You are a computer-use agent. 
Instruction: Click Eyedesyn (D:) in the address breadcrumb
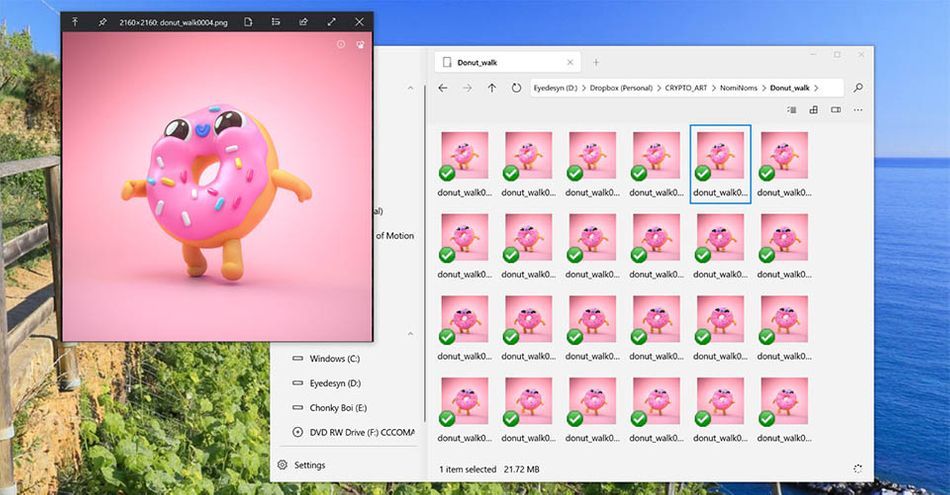[555, 88]
